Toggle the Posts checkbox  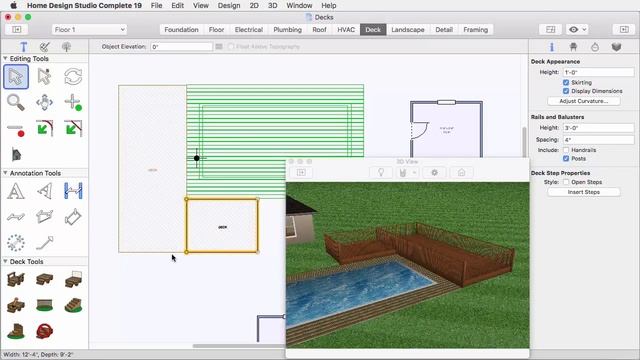(566, 158)
